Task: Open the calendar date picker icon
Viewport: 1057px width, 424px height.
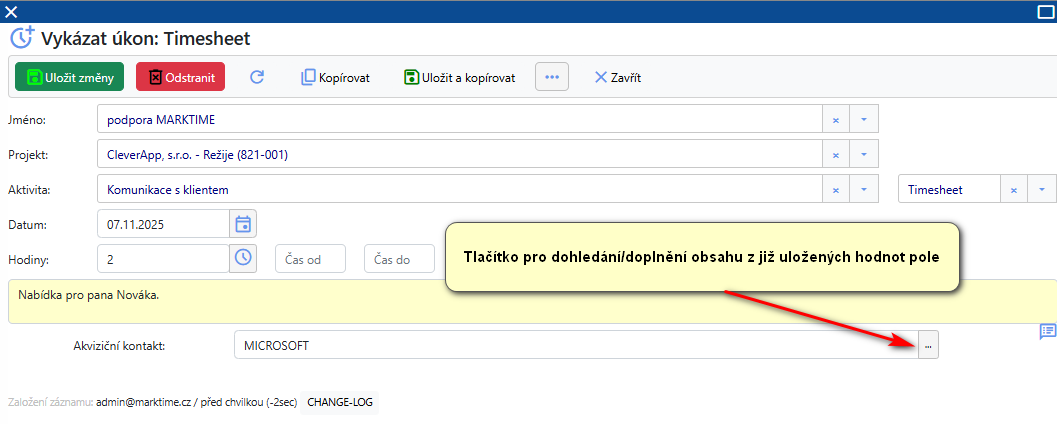Action: point(243,223)
